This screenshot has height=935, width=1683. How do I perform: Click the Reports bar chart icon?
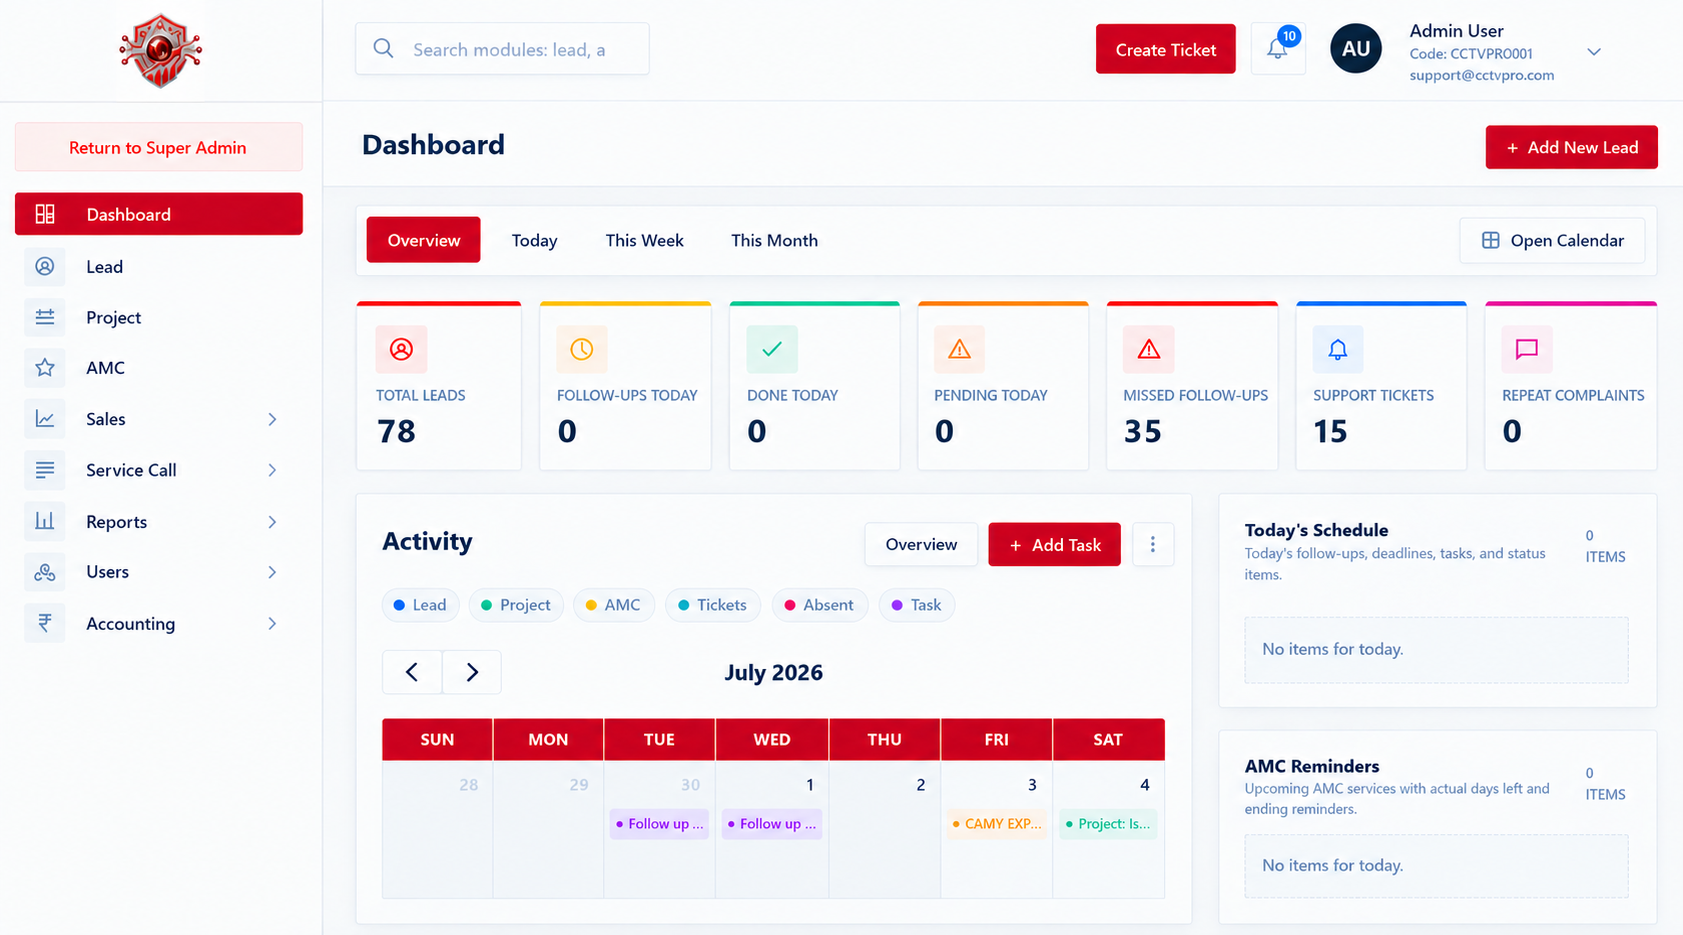[45, 521]
